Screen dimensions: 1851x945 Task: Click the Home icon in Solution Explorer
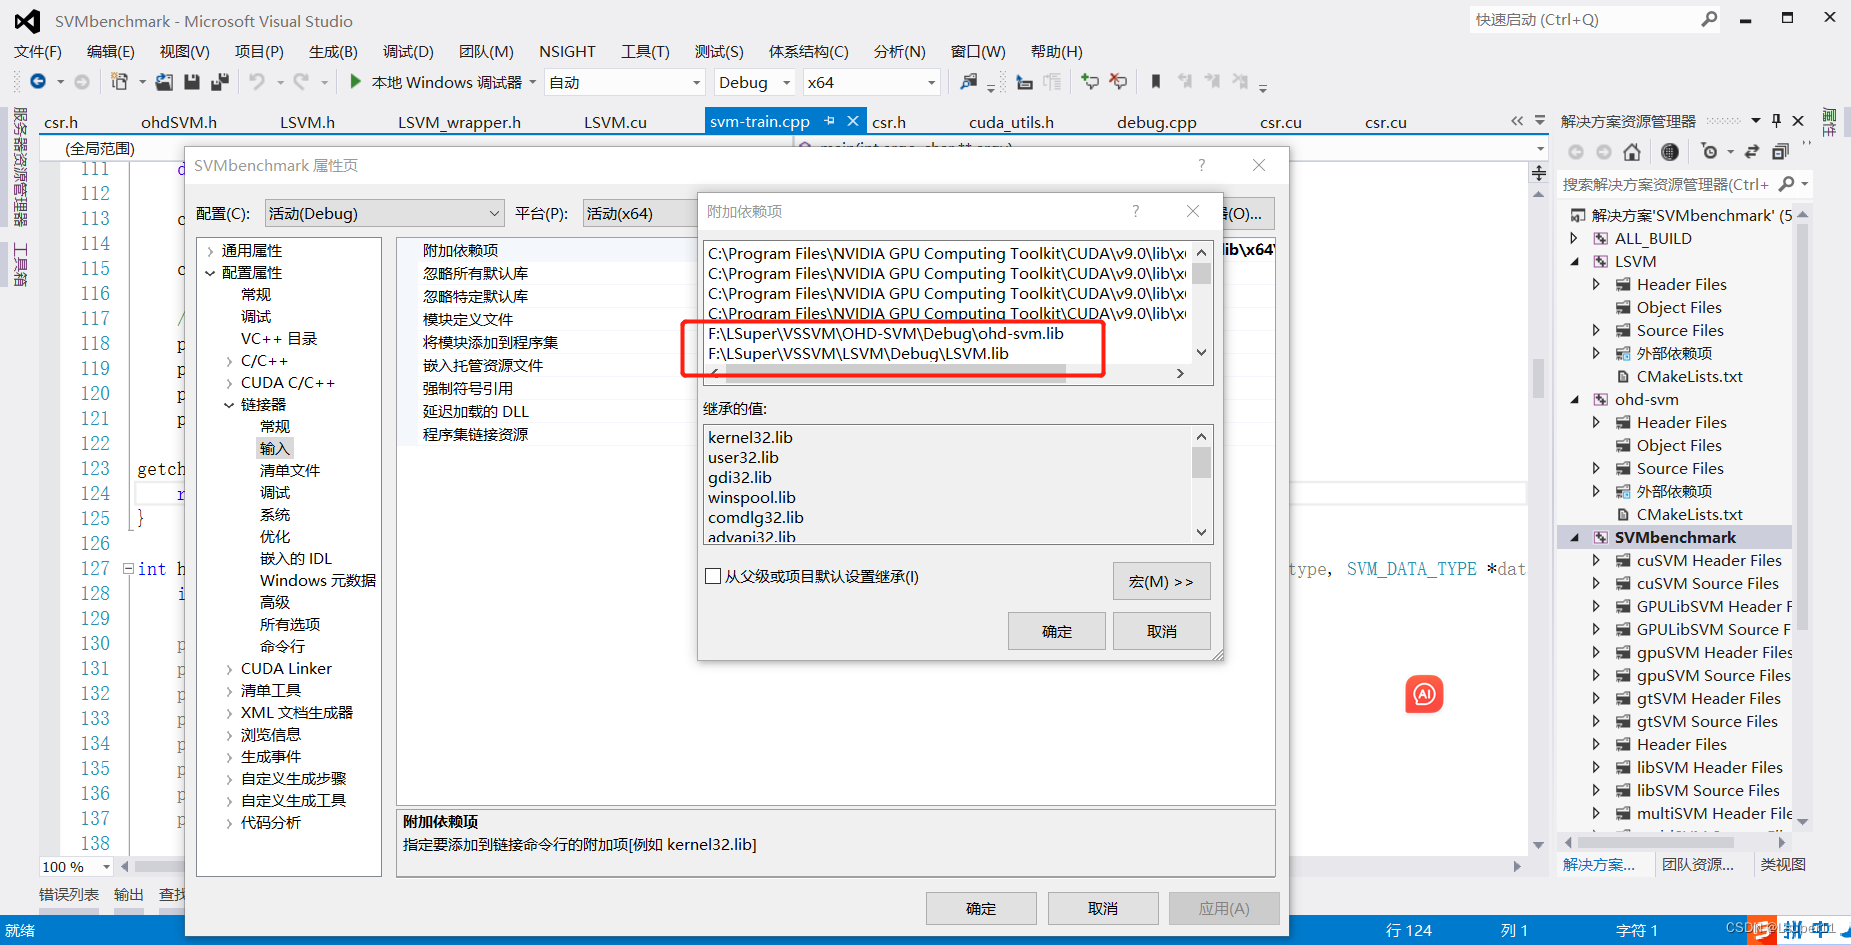pos(1632,152)
